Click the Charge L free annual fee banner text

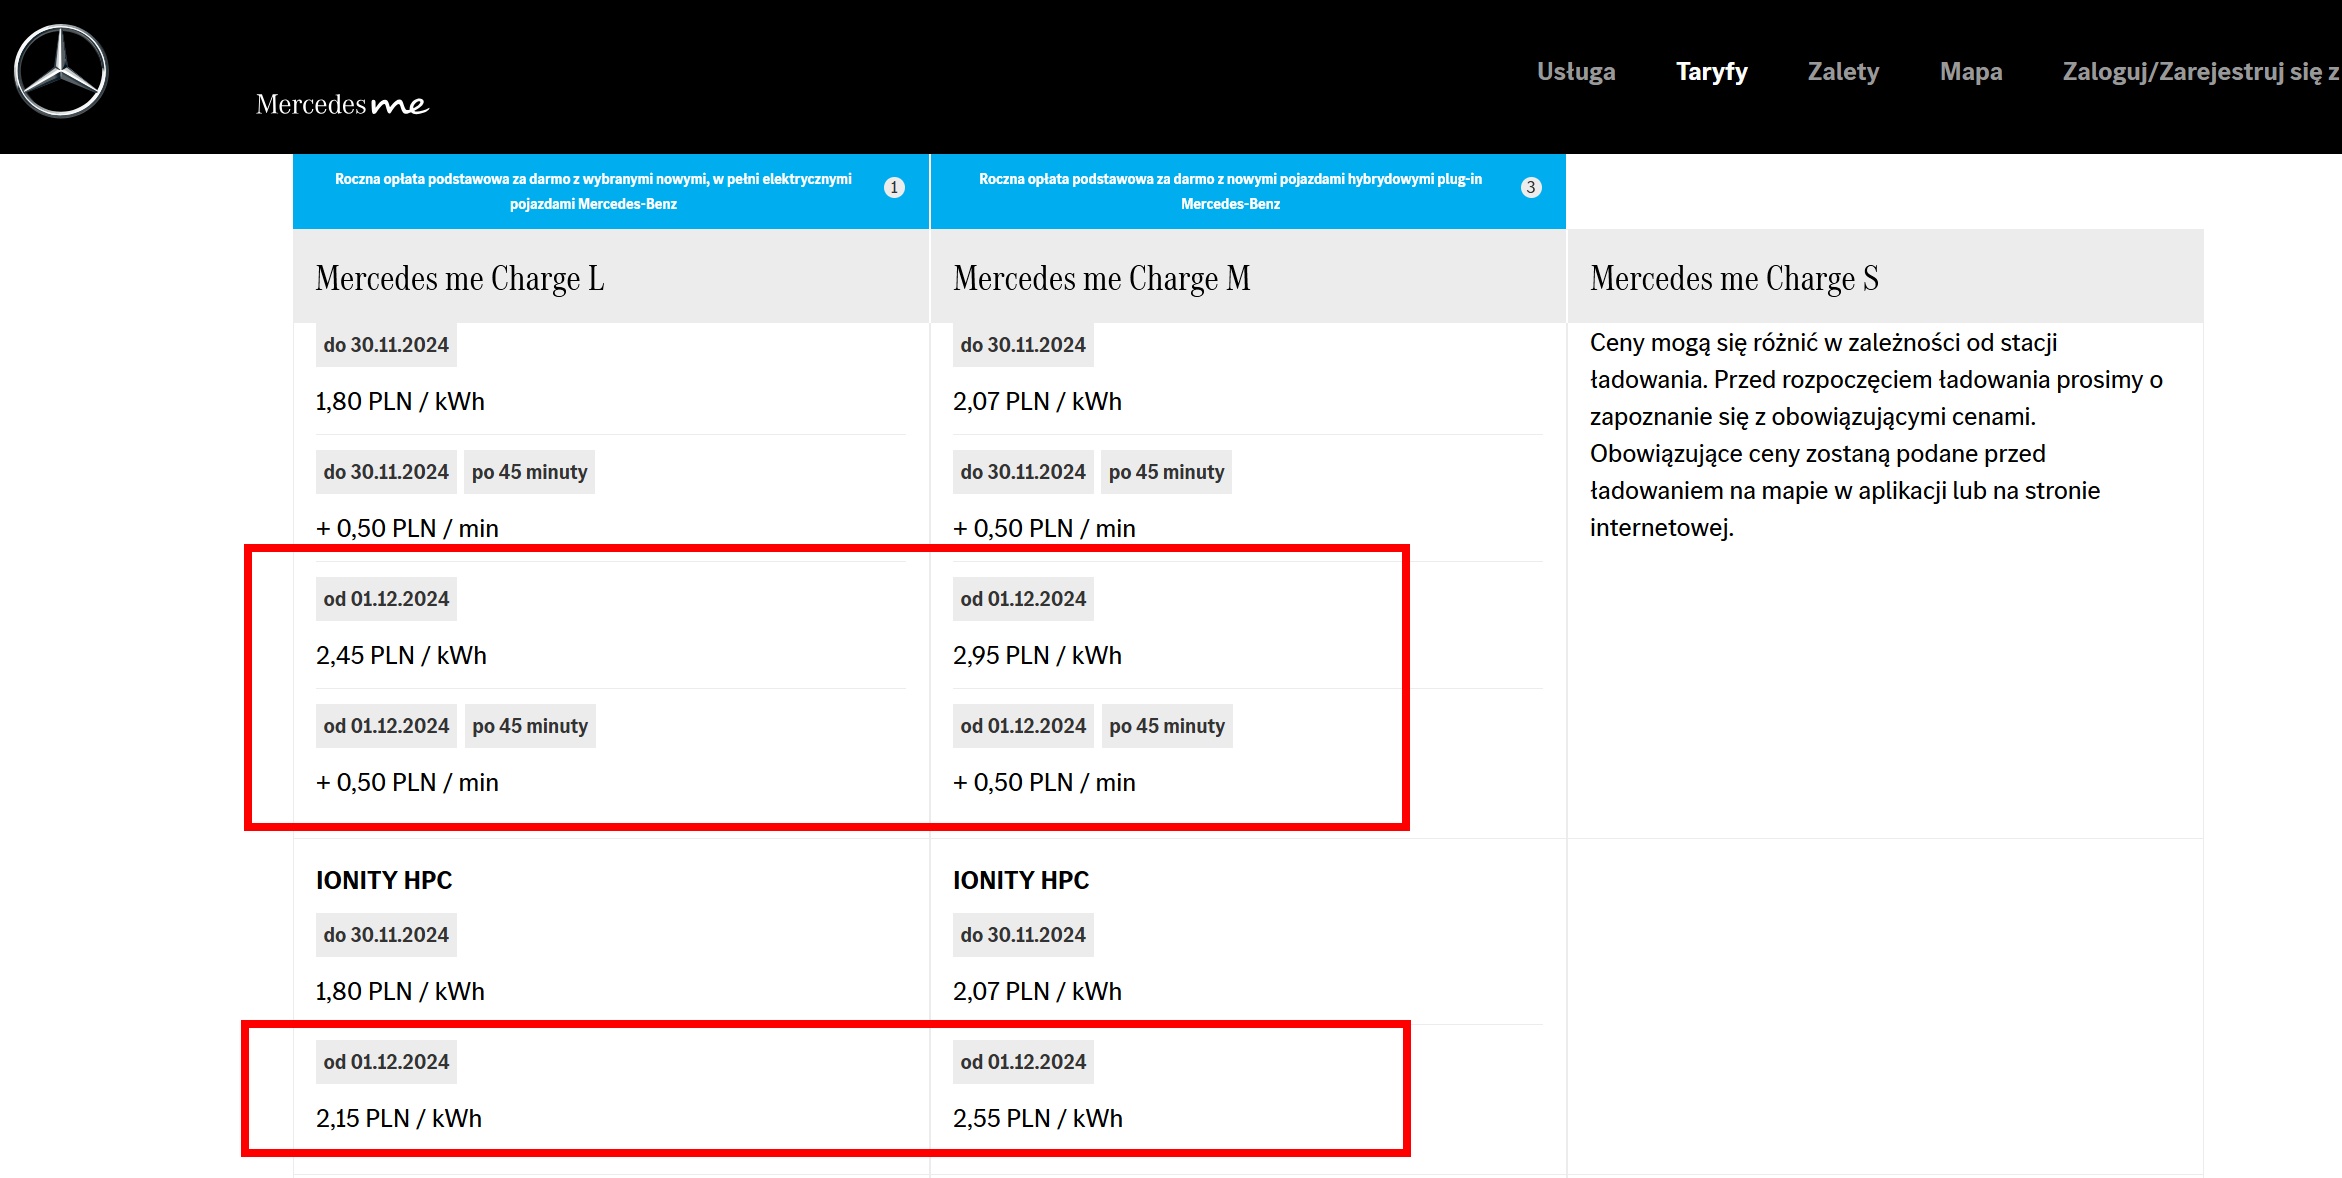(593, 191)
